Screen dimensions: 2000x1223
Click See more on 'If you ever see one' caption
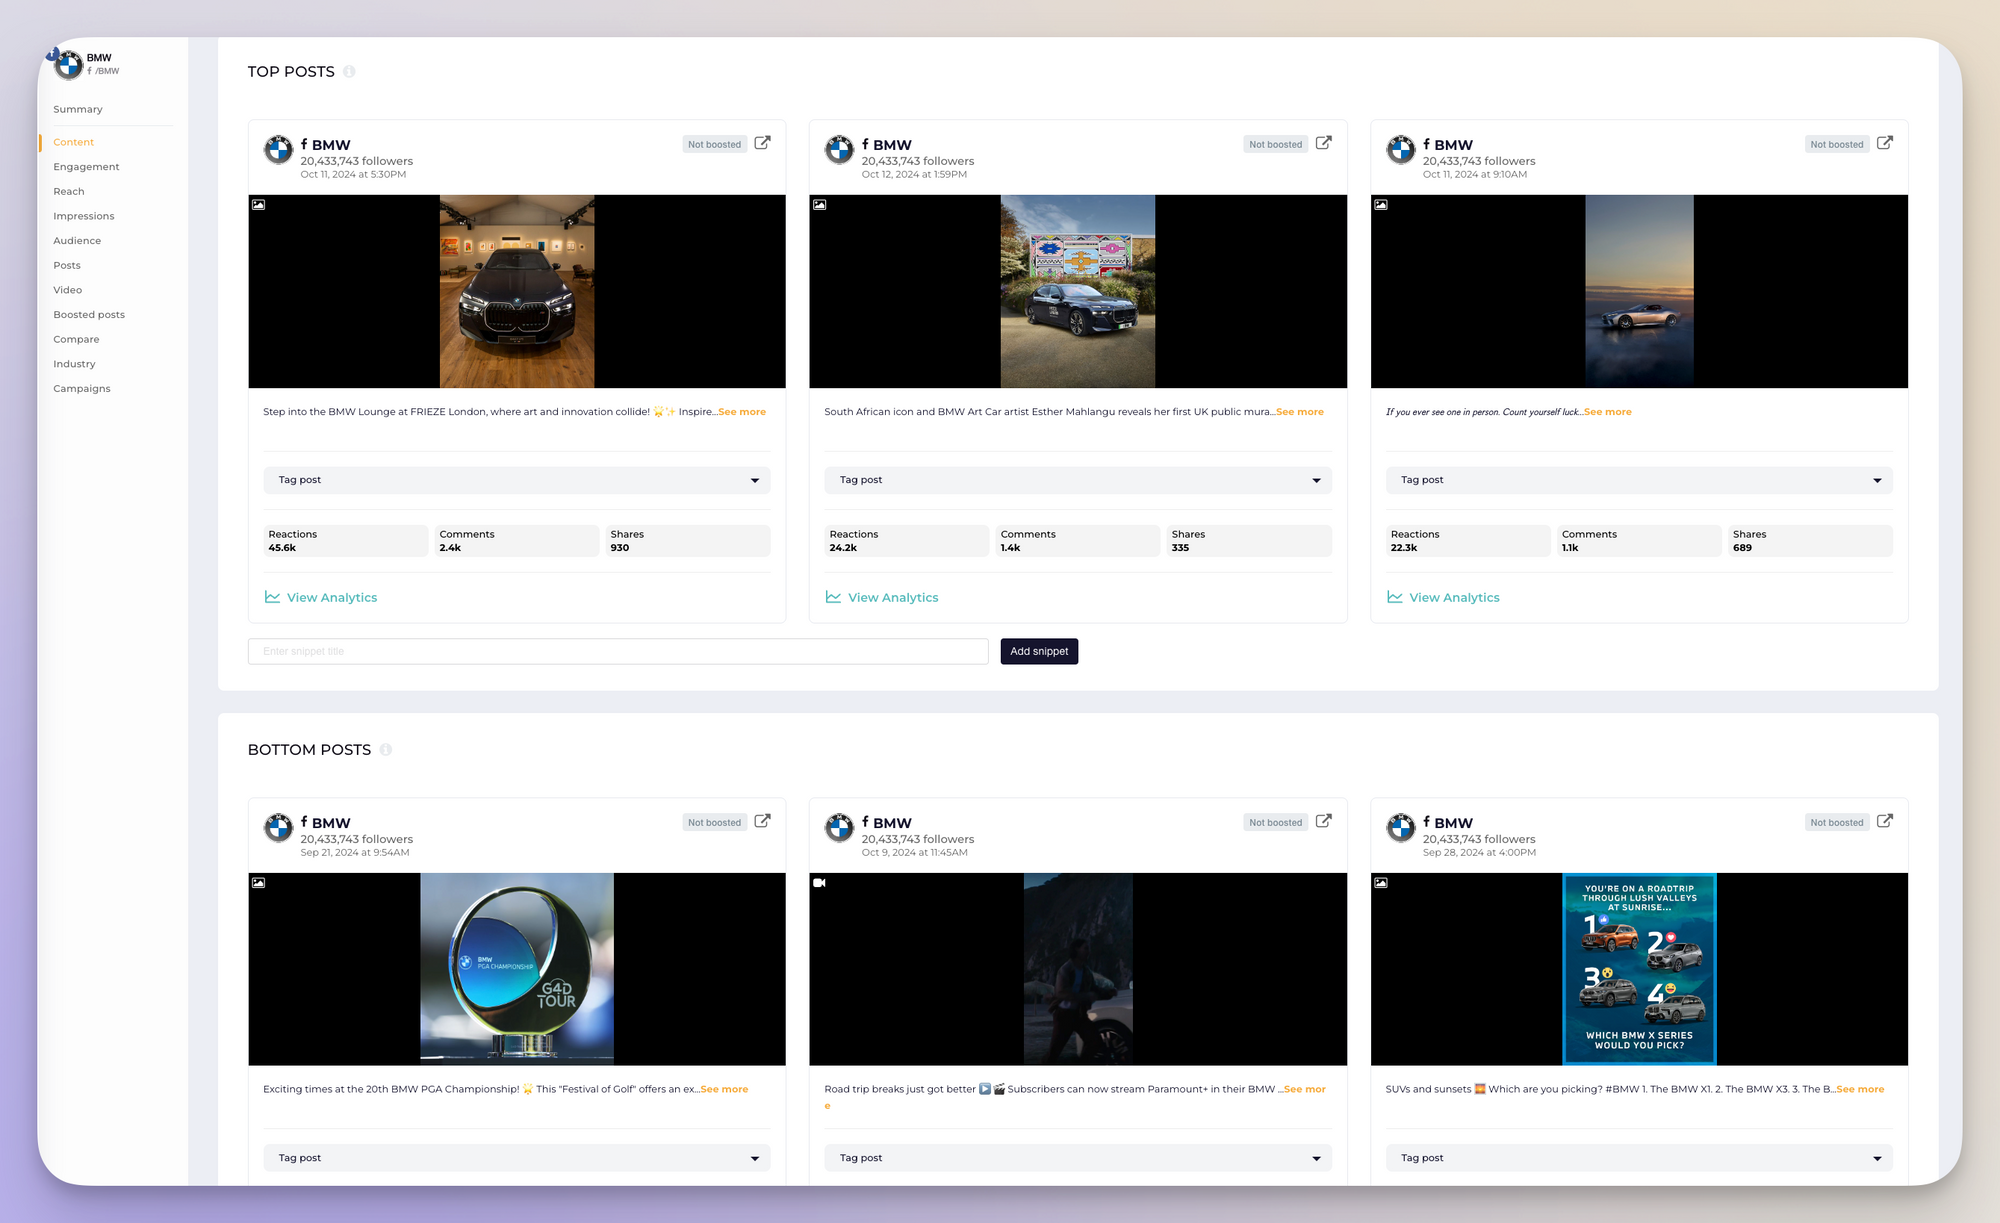[1608, 412]
